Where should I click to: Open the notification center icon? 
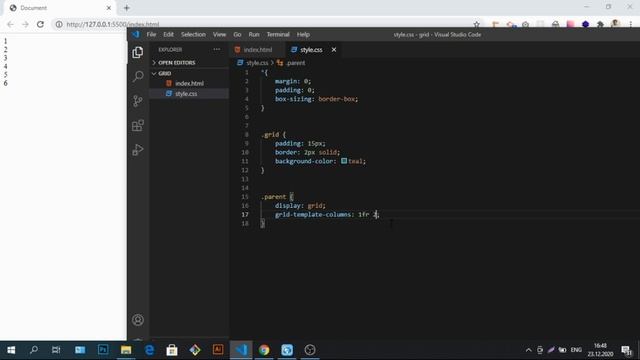626,350
